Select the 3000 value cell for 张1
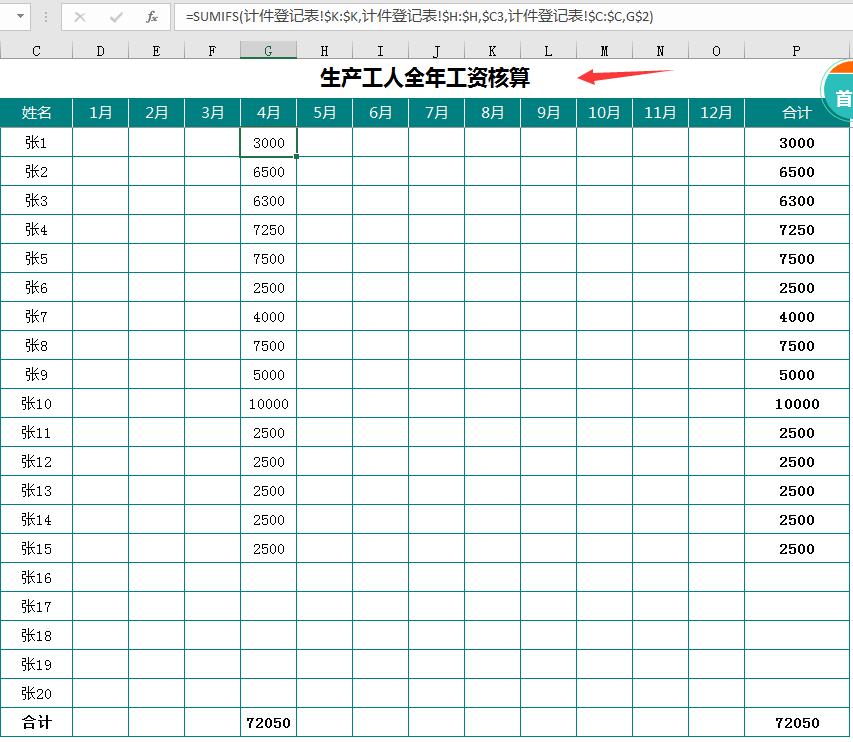The height and width of the screenshot is (742, 853). (x=268, y=143)
